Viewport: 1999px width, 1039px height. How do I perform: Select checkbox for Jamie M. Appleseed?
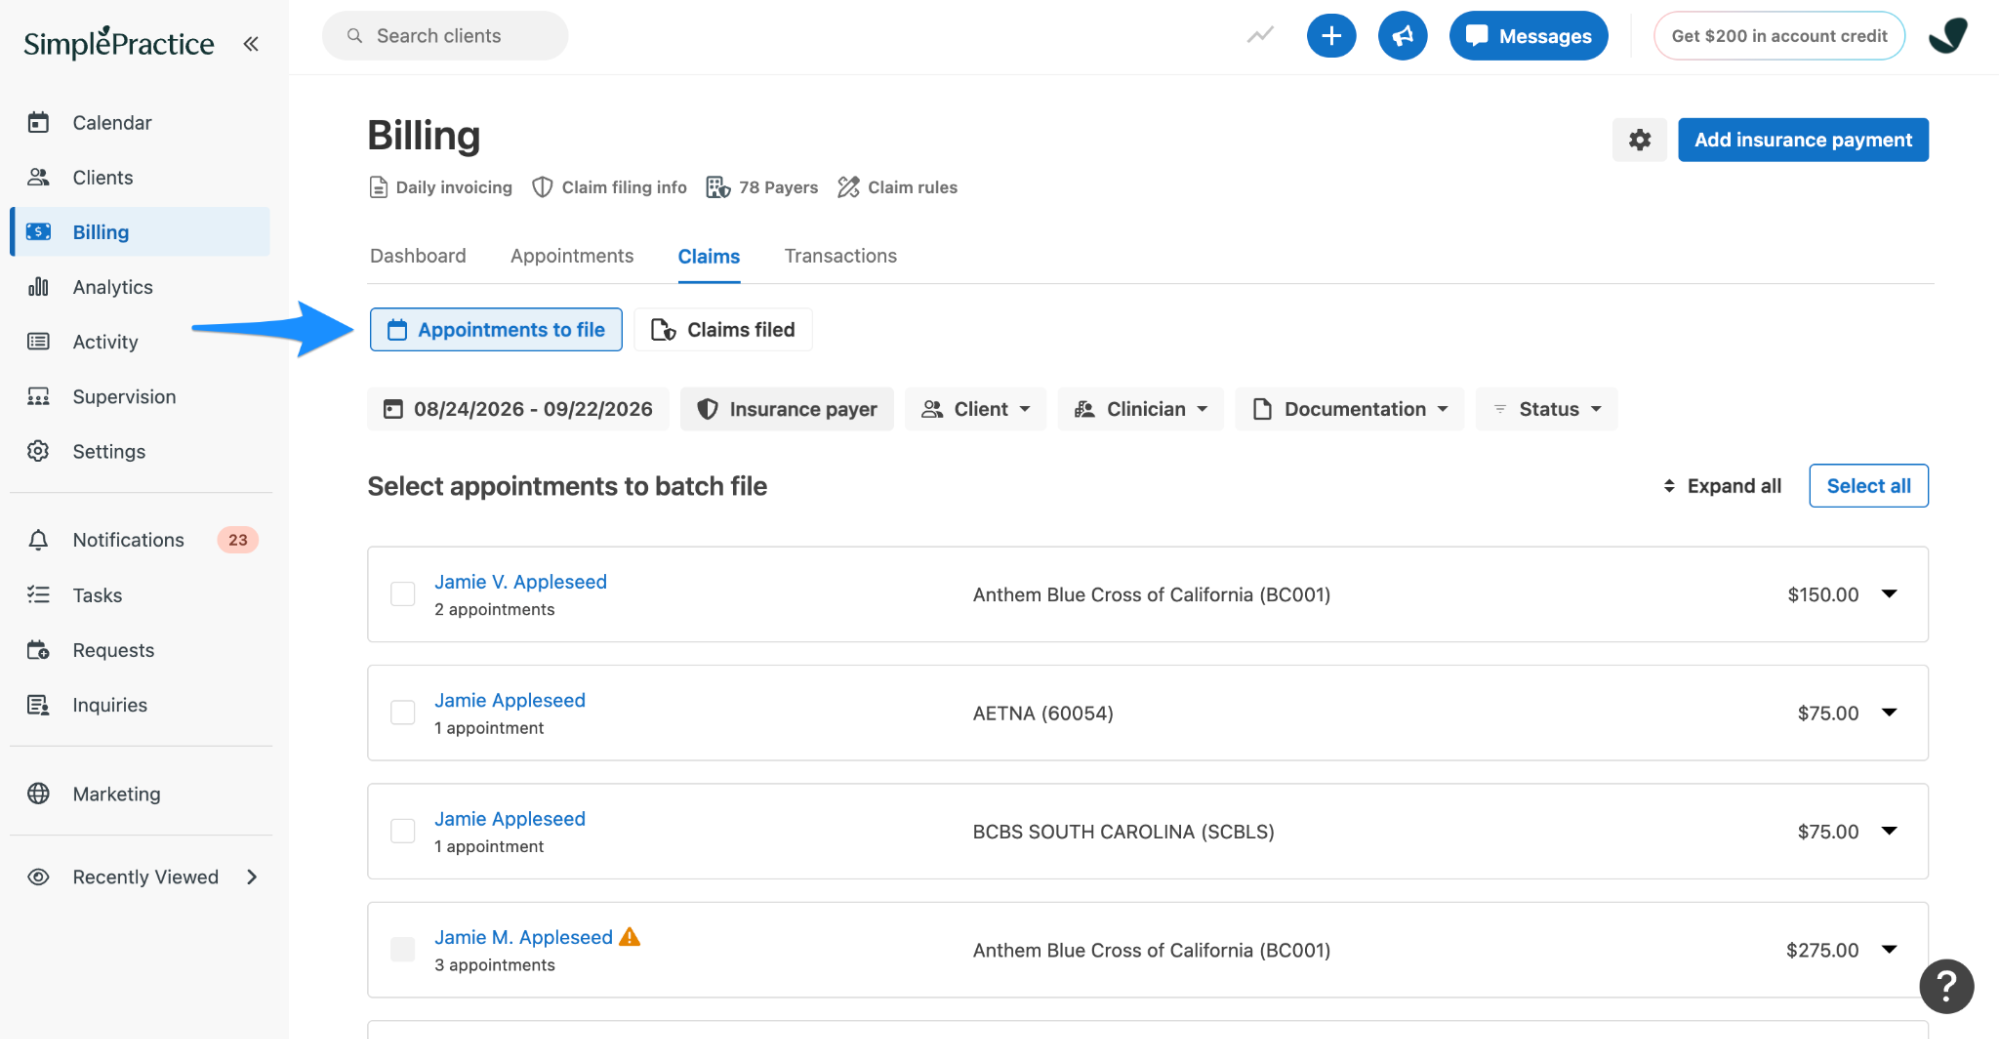coord(403,950)
